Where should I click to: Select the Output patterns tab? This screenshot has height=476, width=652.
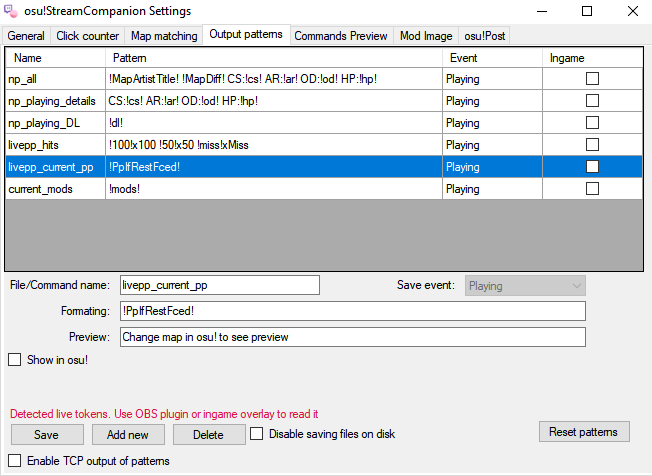246,34
